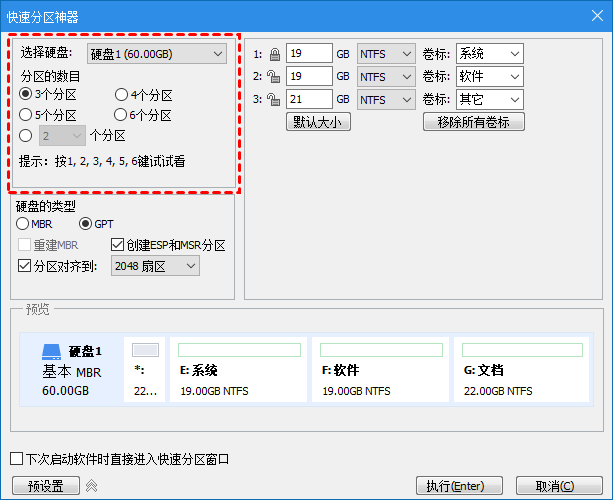The width and height of the screenshot is (613, 500).
Task: Click the size field of partition 2
Action: coord(309,76)
